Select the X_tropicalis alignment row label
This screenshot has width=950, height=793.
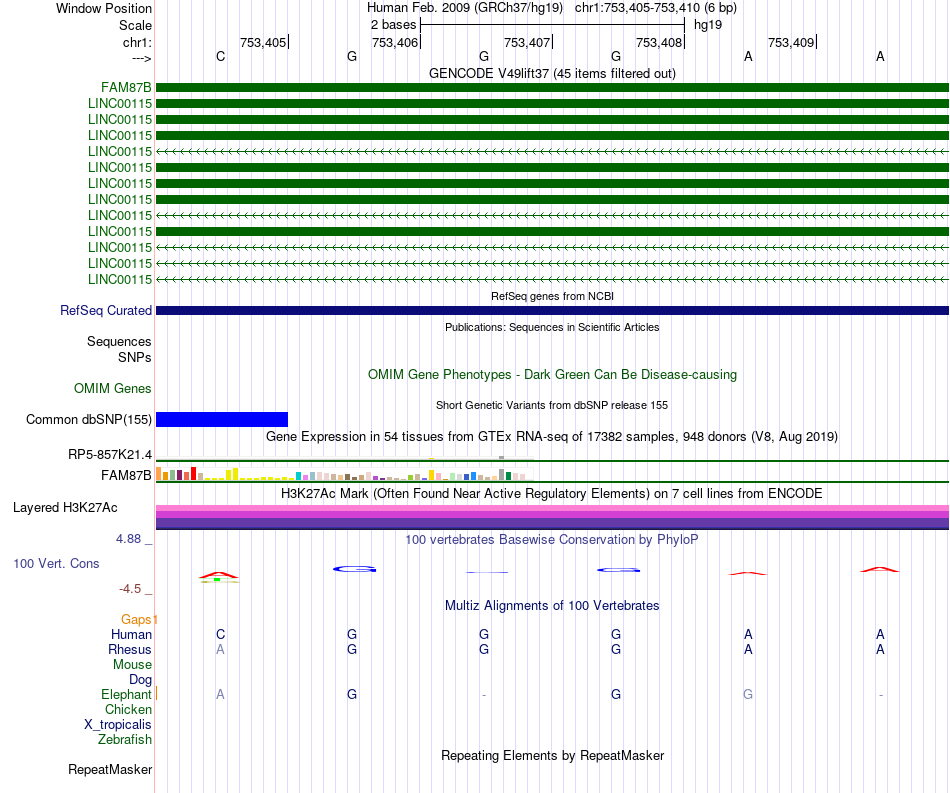tap(118, 725)
